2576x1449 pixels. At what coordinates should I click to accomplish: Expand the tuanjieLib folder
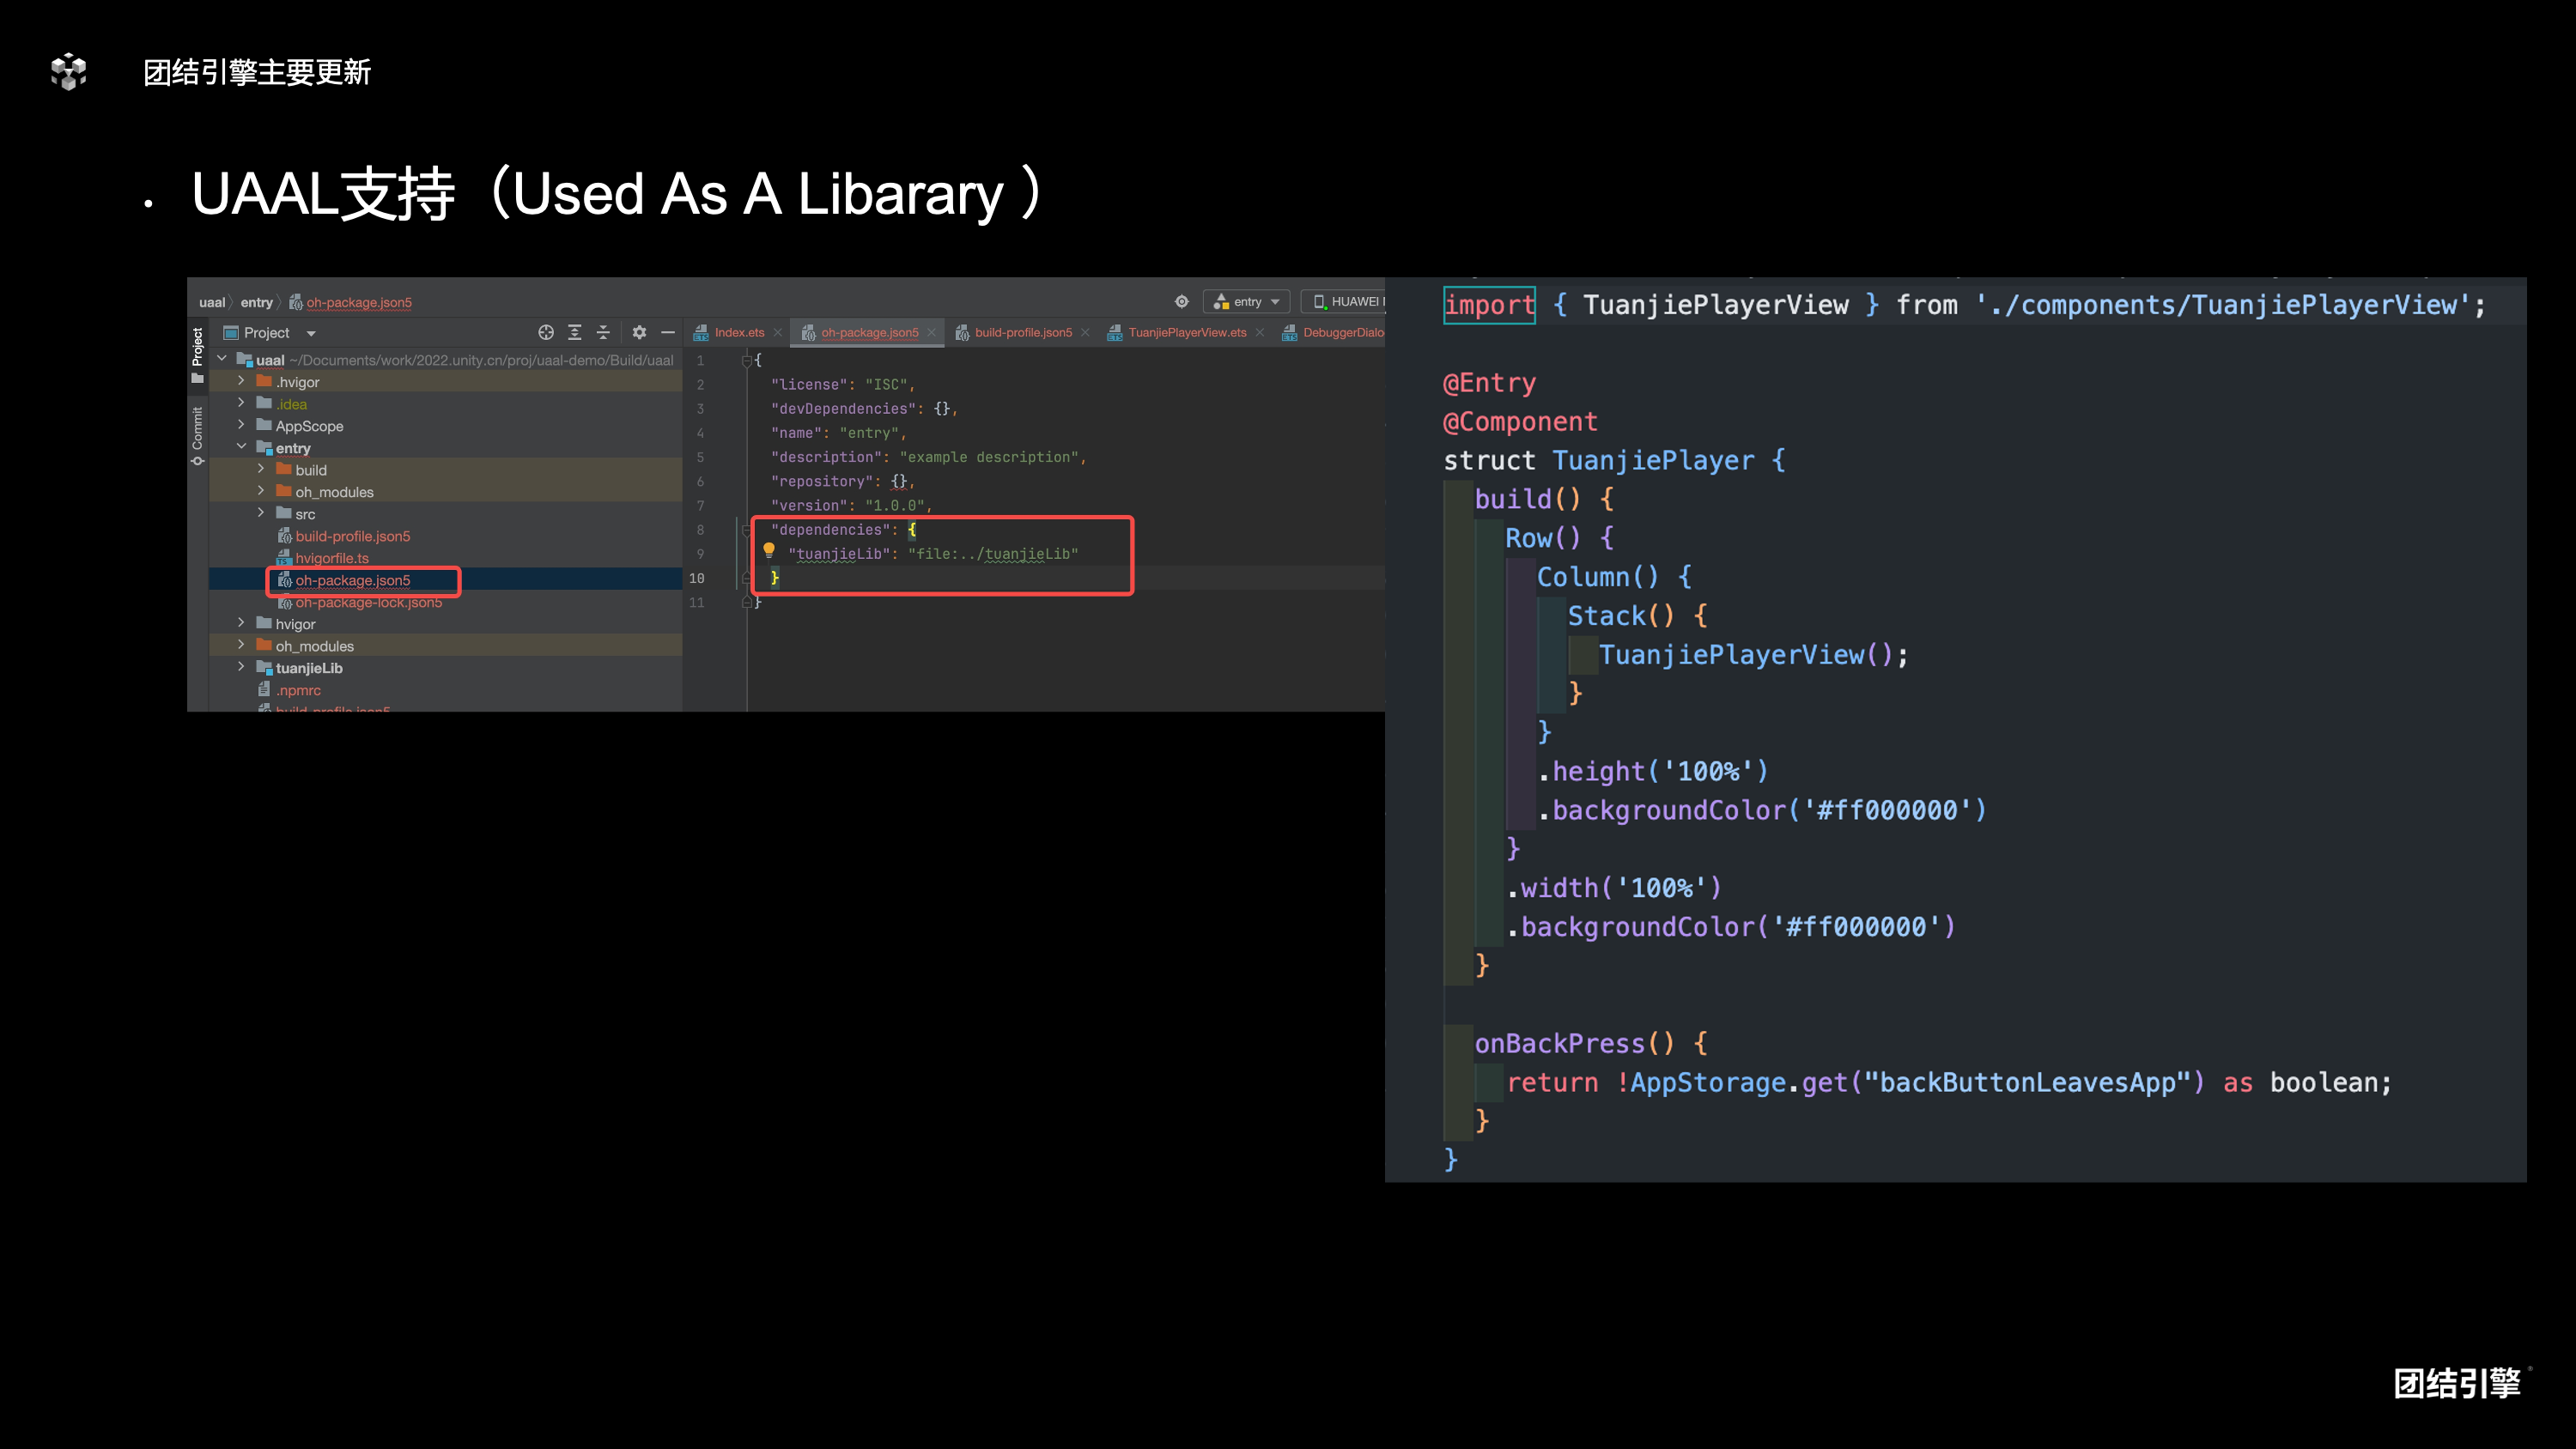(241, 667)
